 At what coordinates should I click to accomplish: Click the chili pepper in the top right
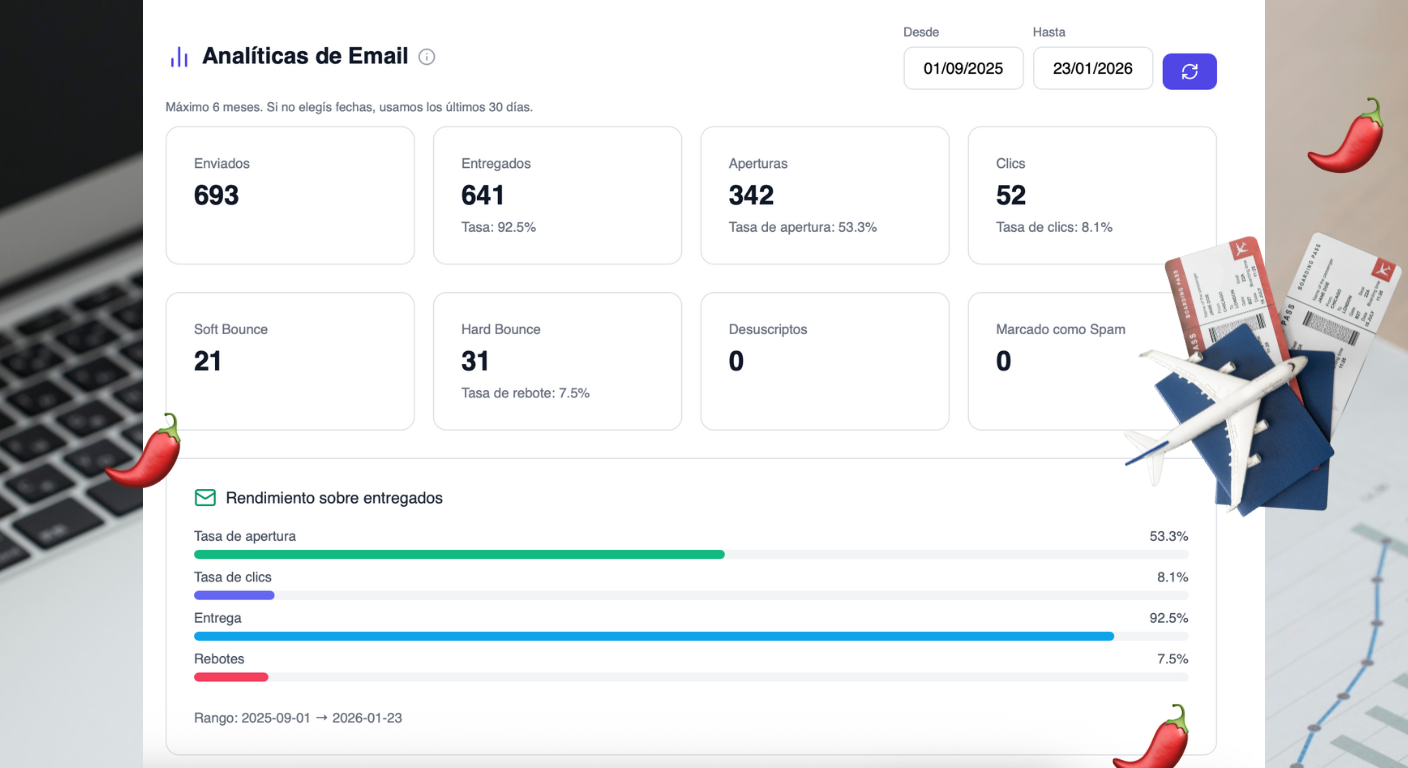click(1348, 136)
